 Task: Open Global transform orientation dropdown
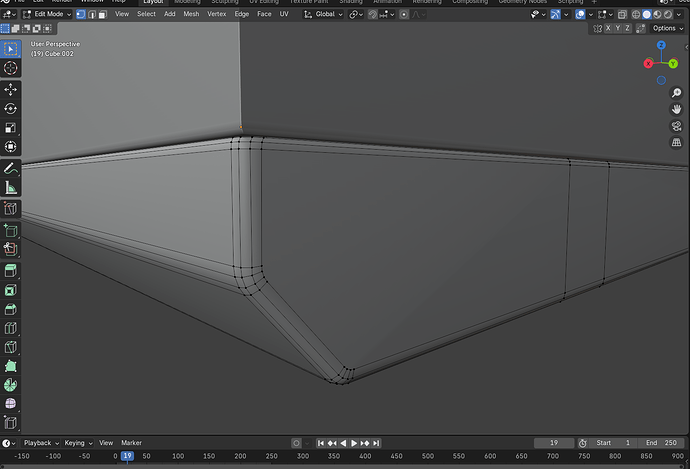[x=323, y=15]
